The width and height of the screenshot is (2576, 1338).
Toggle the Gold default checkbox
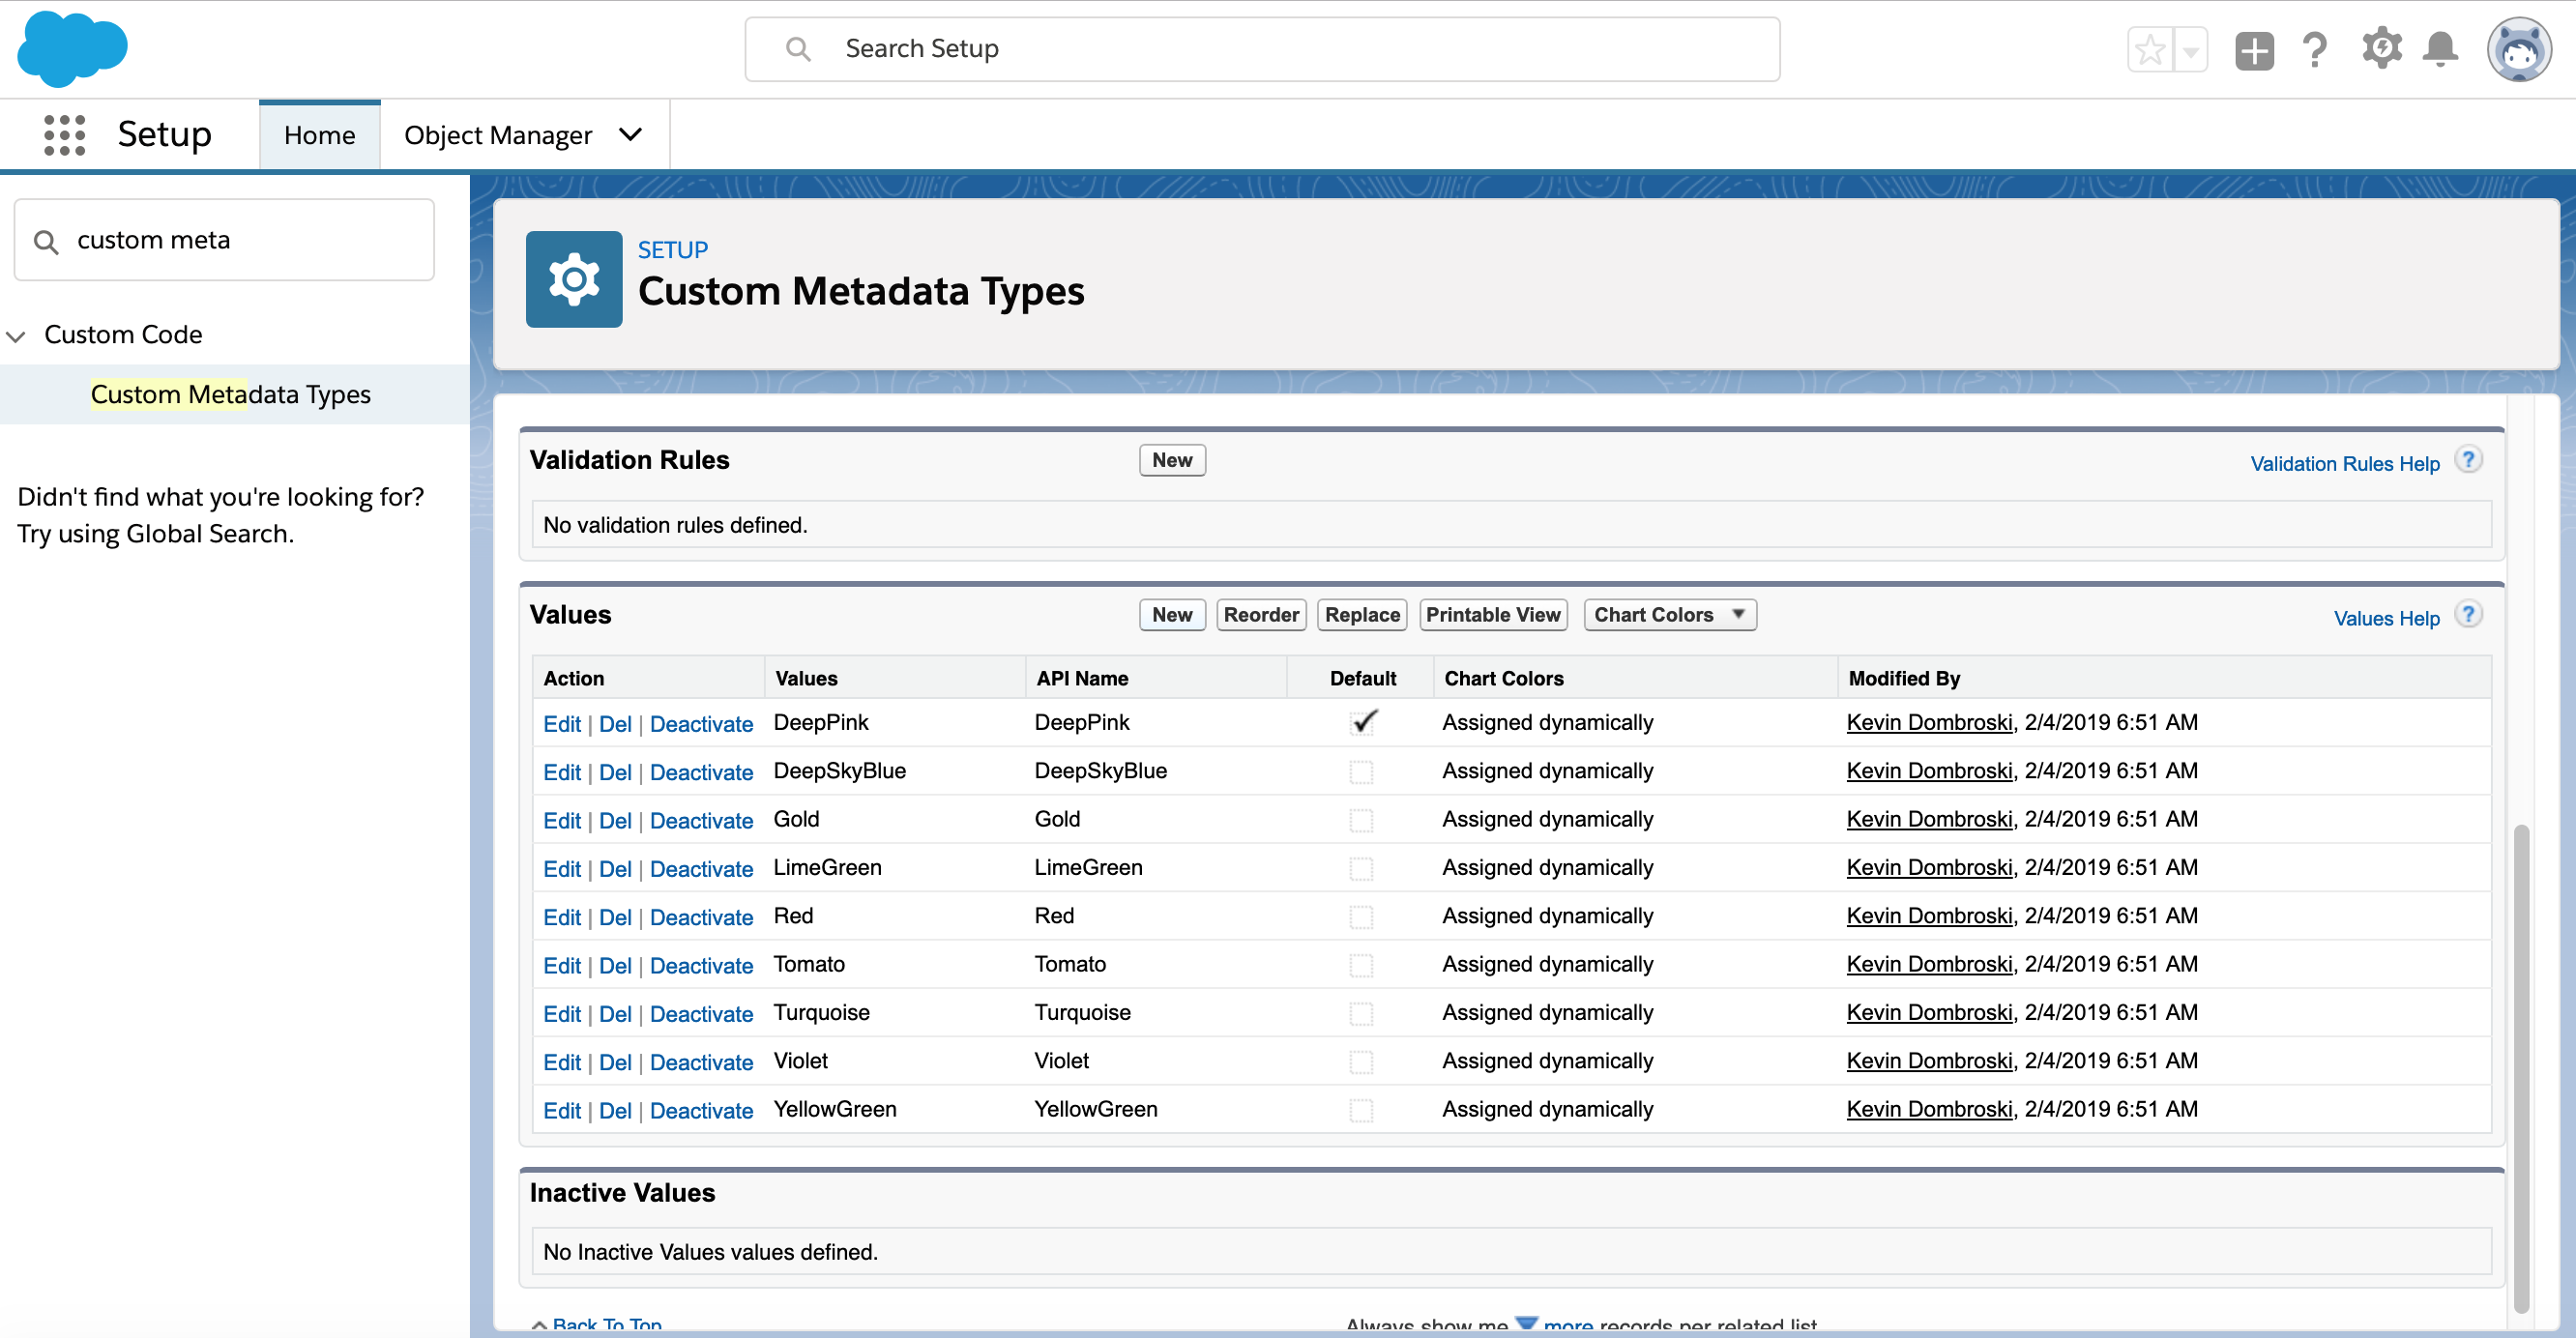(x=1361, y=820)
